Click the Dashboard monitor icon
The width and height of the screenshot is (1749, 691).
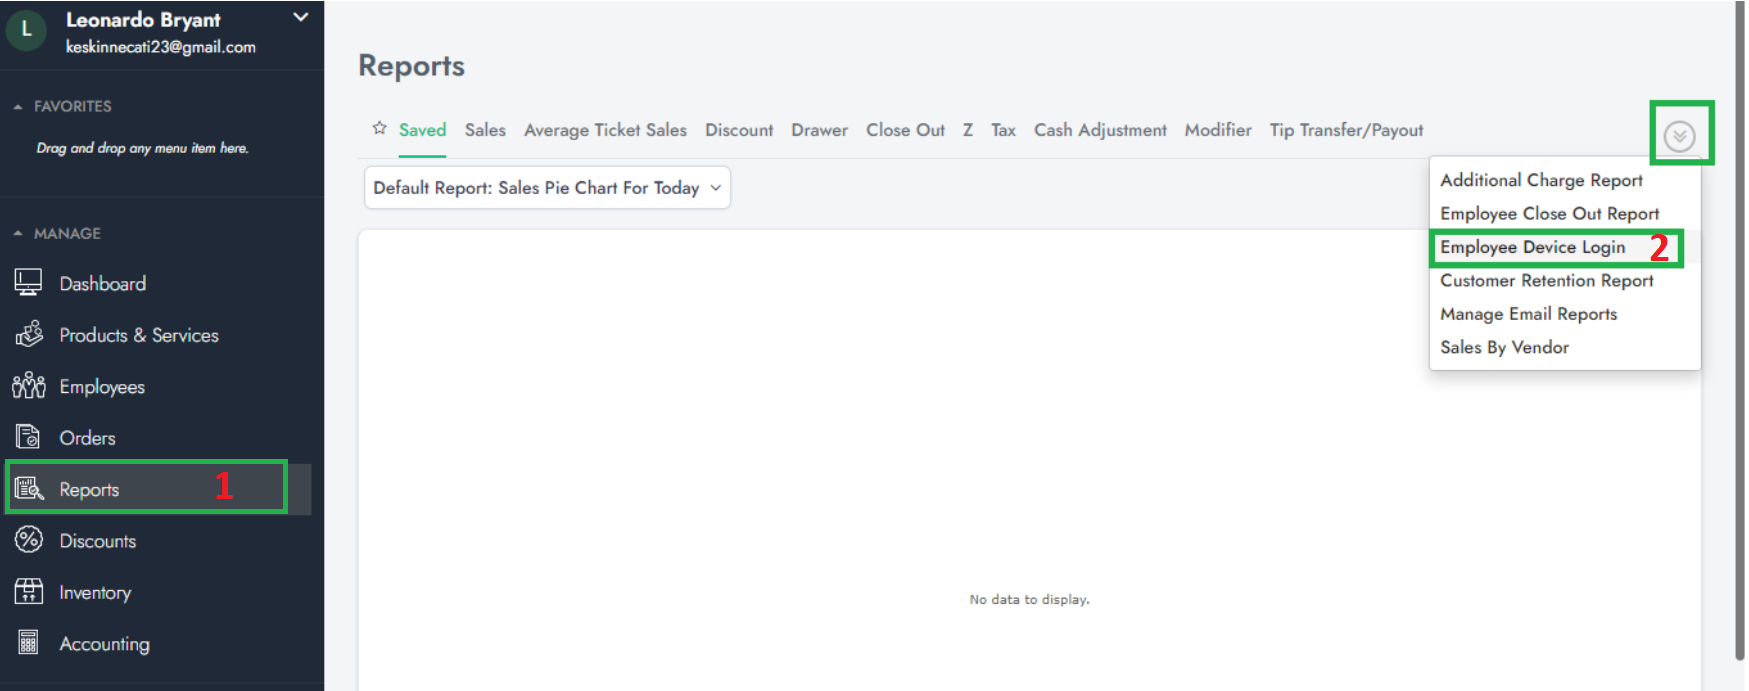click(x=28, y=283)
